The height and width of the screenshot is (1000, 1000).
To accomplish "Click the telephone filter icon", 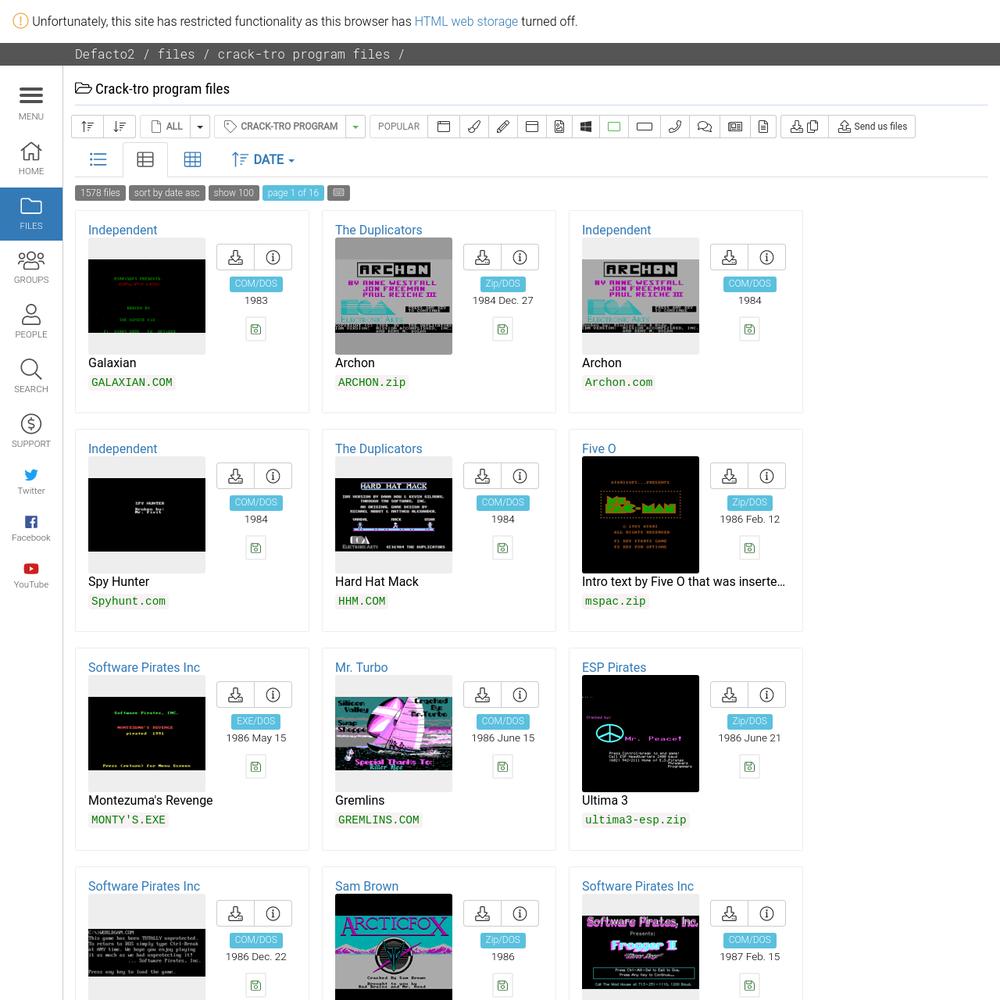I will point(674,127).
